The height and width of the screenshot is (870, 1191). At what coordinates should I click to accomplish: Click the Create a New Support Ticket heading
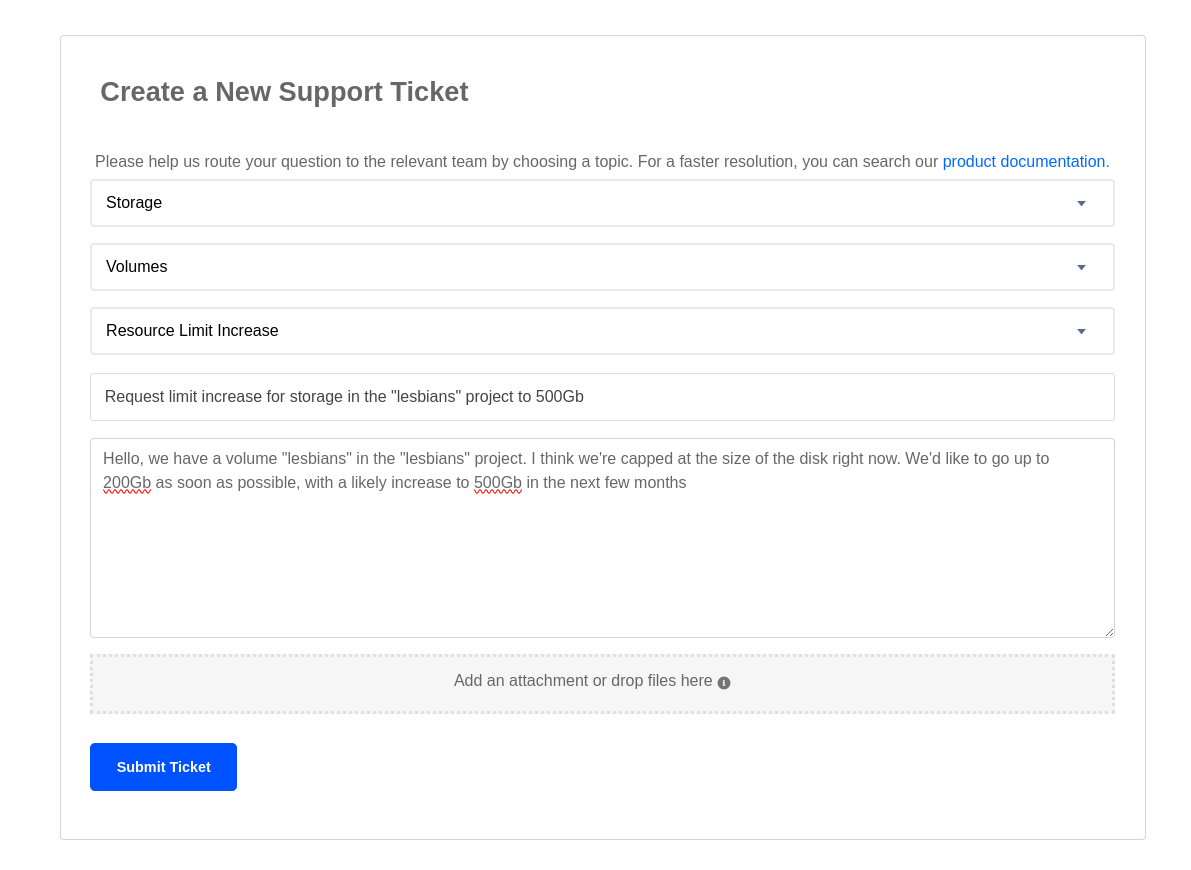coord(284,92)
